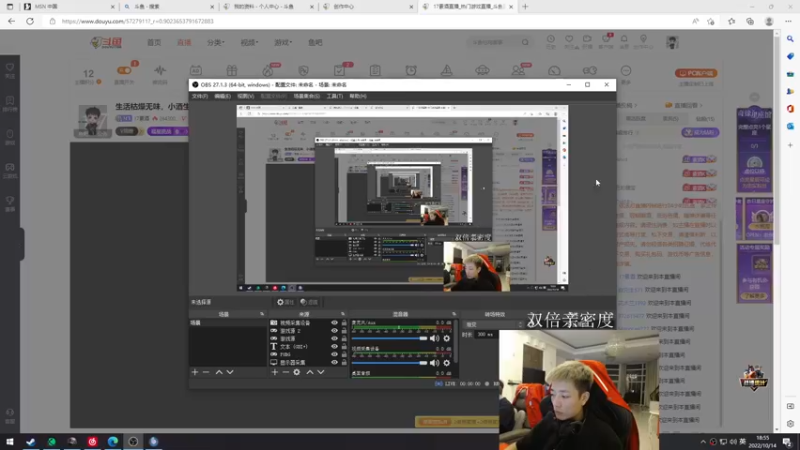The image size is (800, 450).
Task: Open the 工具(T) menu in OBS
Action: pyautogui.click(x=335, y=96)
